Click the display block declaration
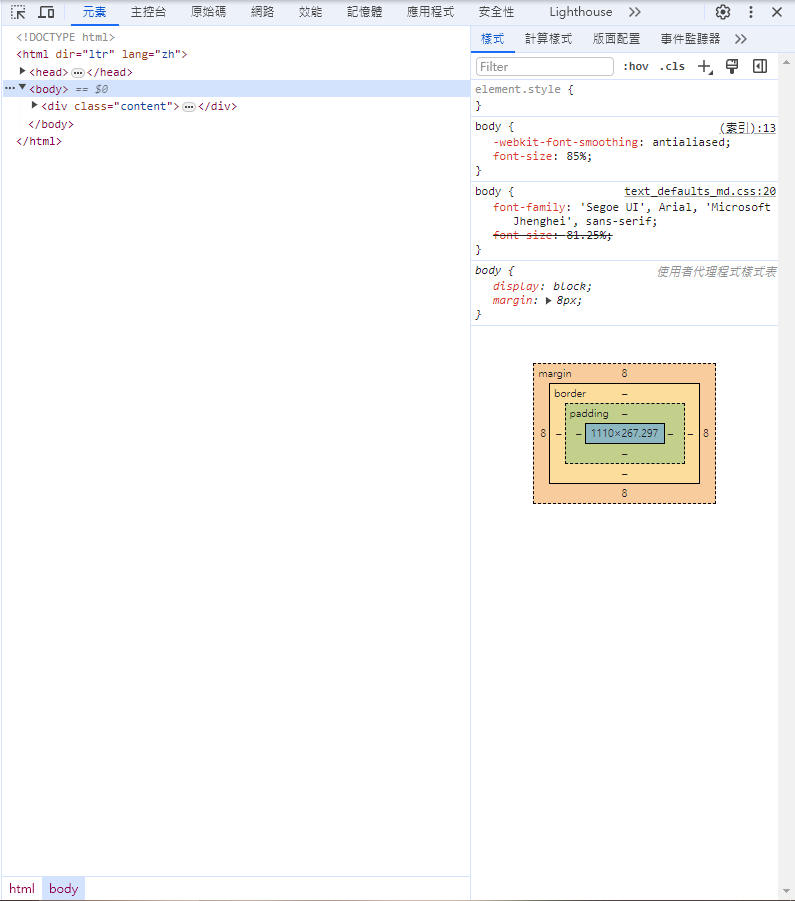Image resolution: width=795 pixels, height=901 pixels. pyautogui.click(x=542, y=286)
